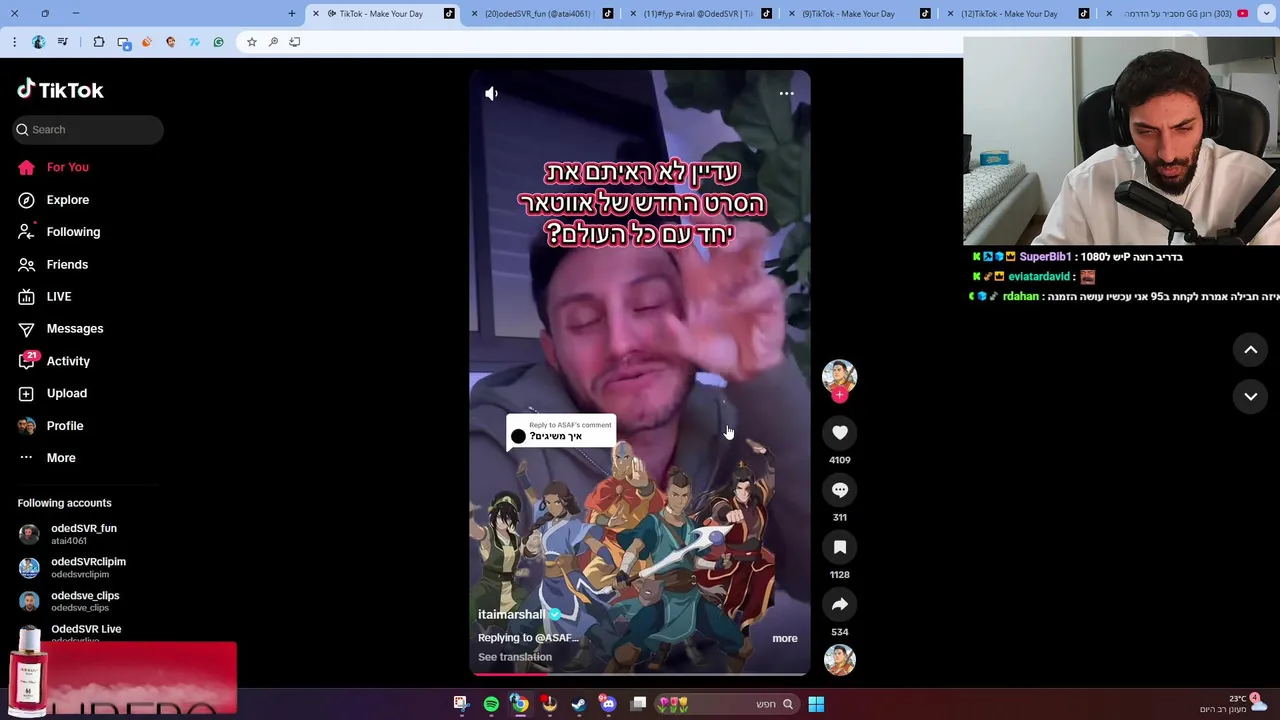1280x720 pixels.
Task: Open Snipping Tool from the taskbar
Action: tap(461, 705)
